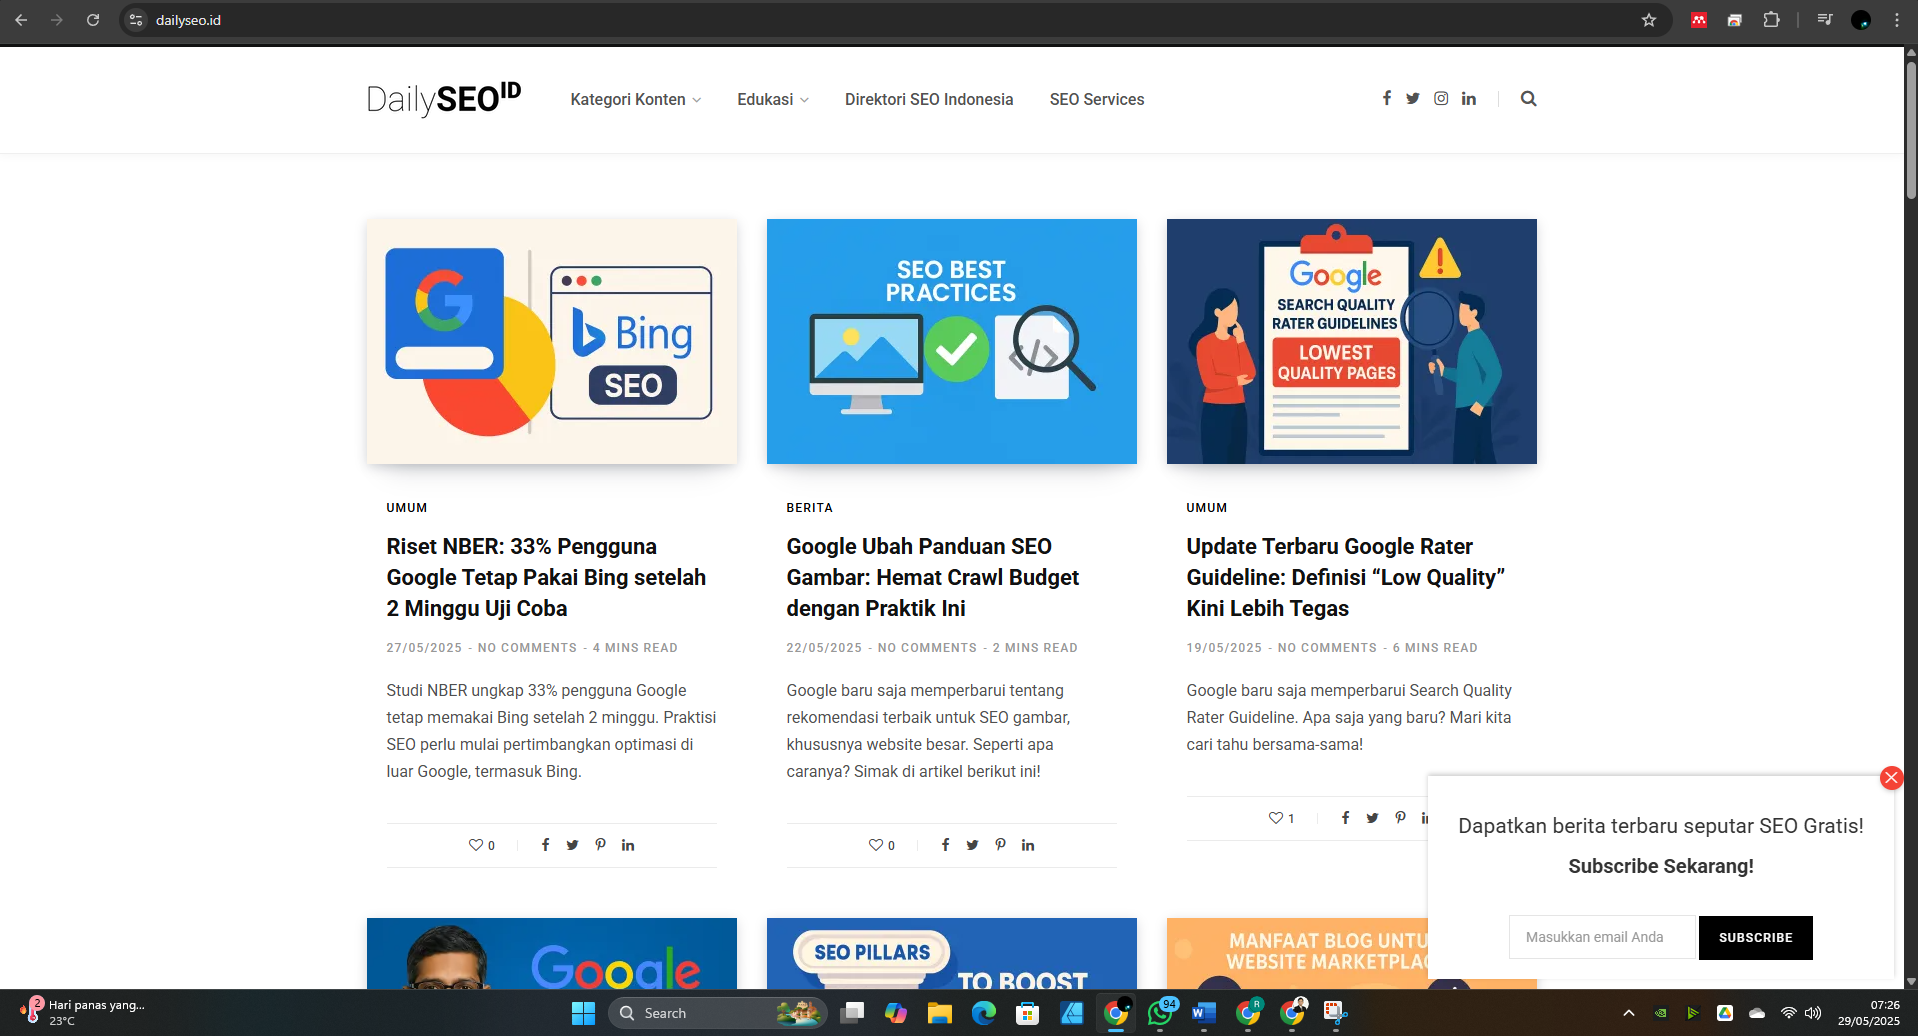Share Riset NBER article on Twitter
Image resolution: width=1918 pixels, height=1036 pixels.
pos(572,845)
